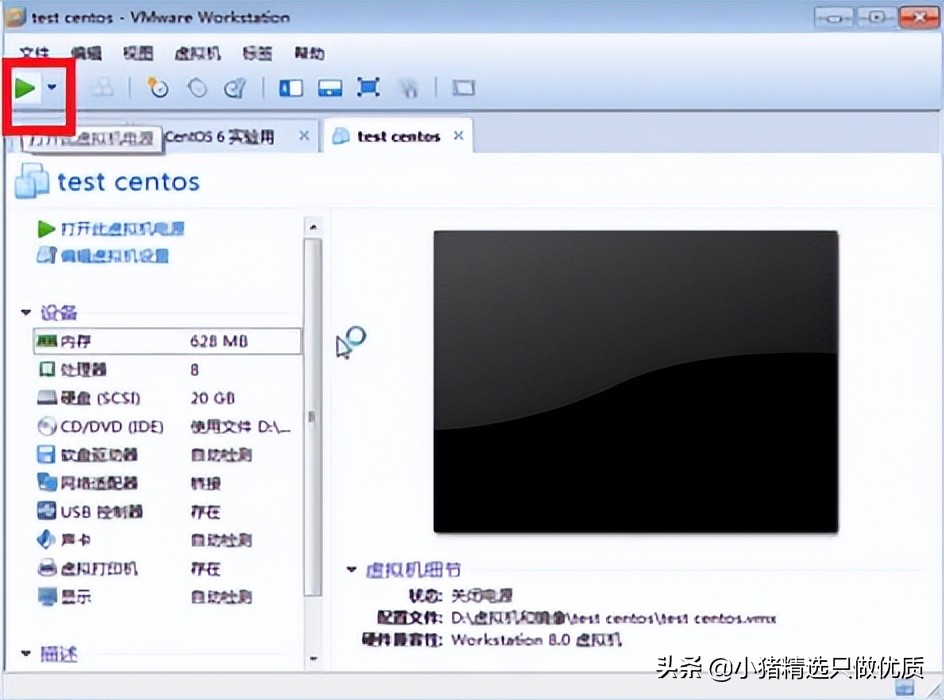This screenshot has width=944, height=700.
Task: Click the show or hide console view icon
Action: pos(290,87)
